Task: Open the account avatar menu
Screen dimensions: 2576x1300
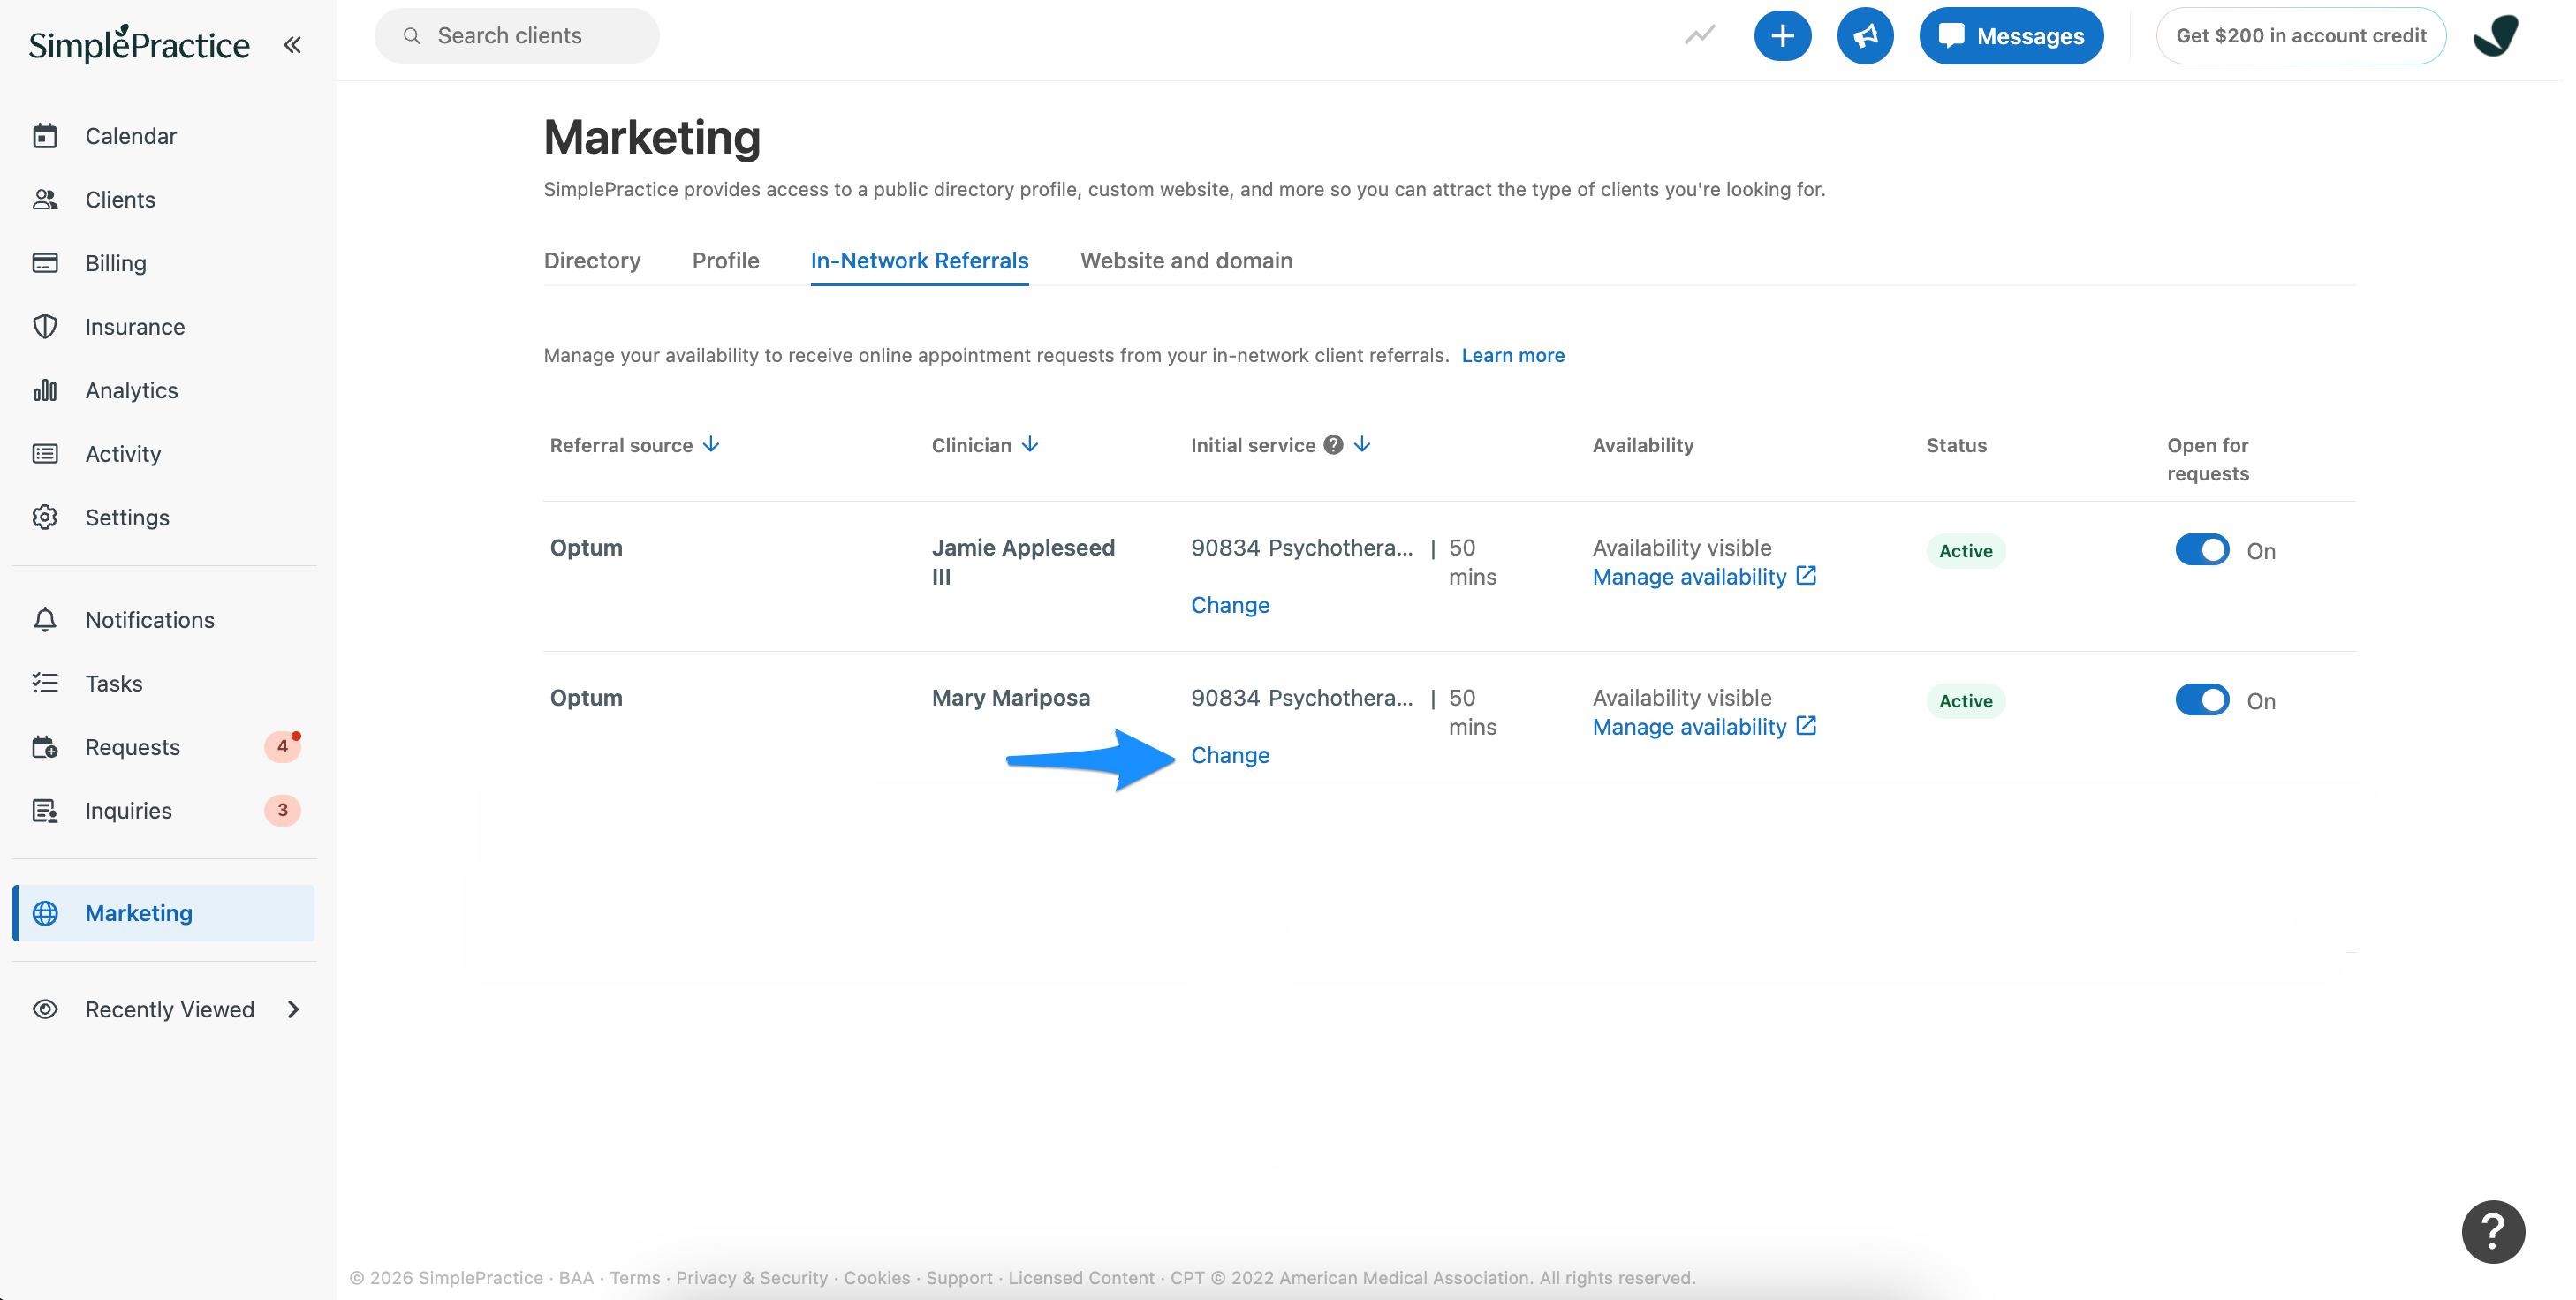Action: [x=2495, y=36]
